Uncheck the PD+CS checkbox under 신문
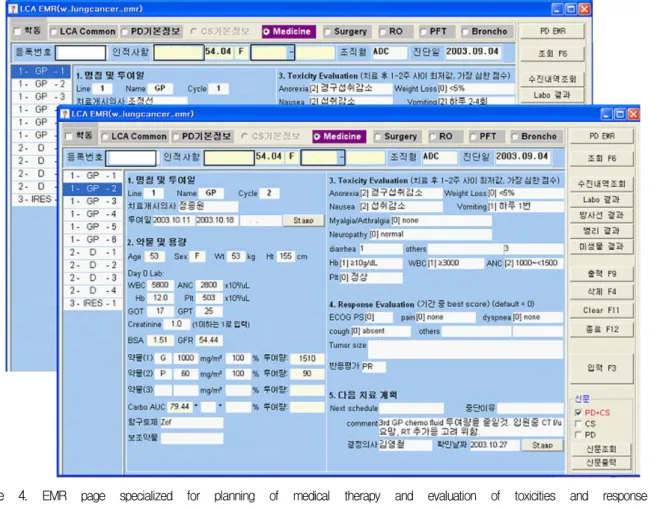 (579, 413)
